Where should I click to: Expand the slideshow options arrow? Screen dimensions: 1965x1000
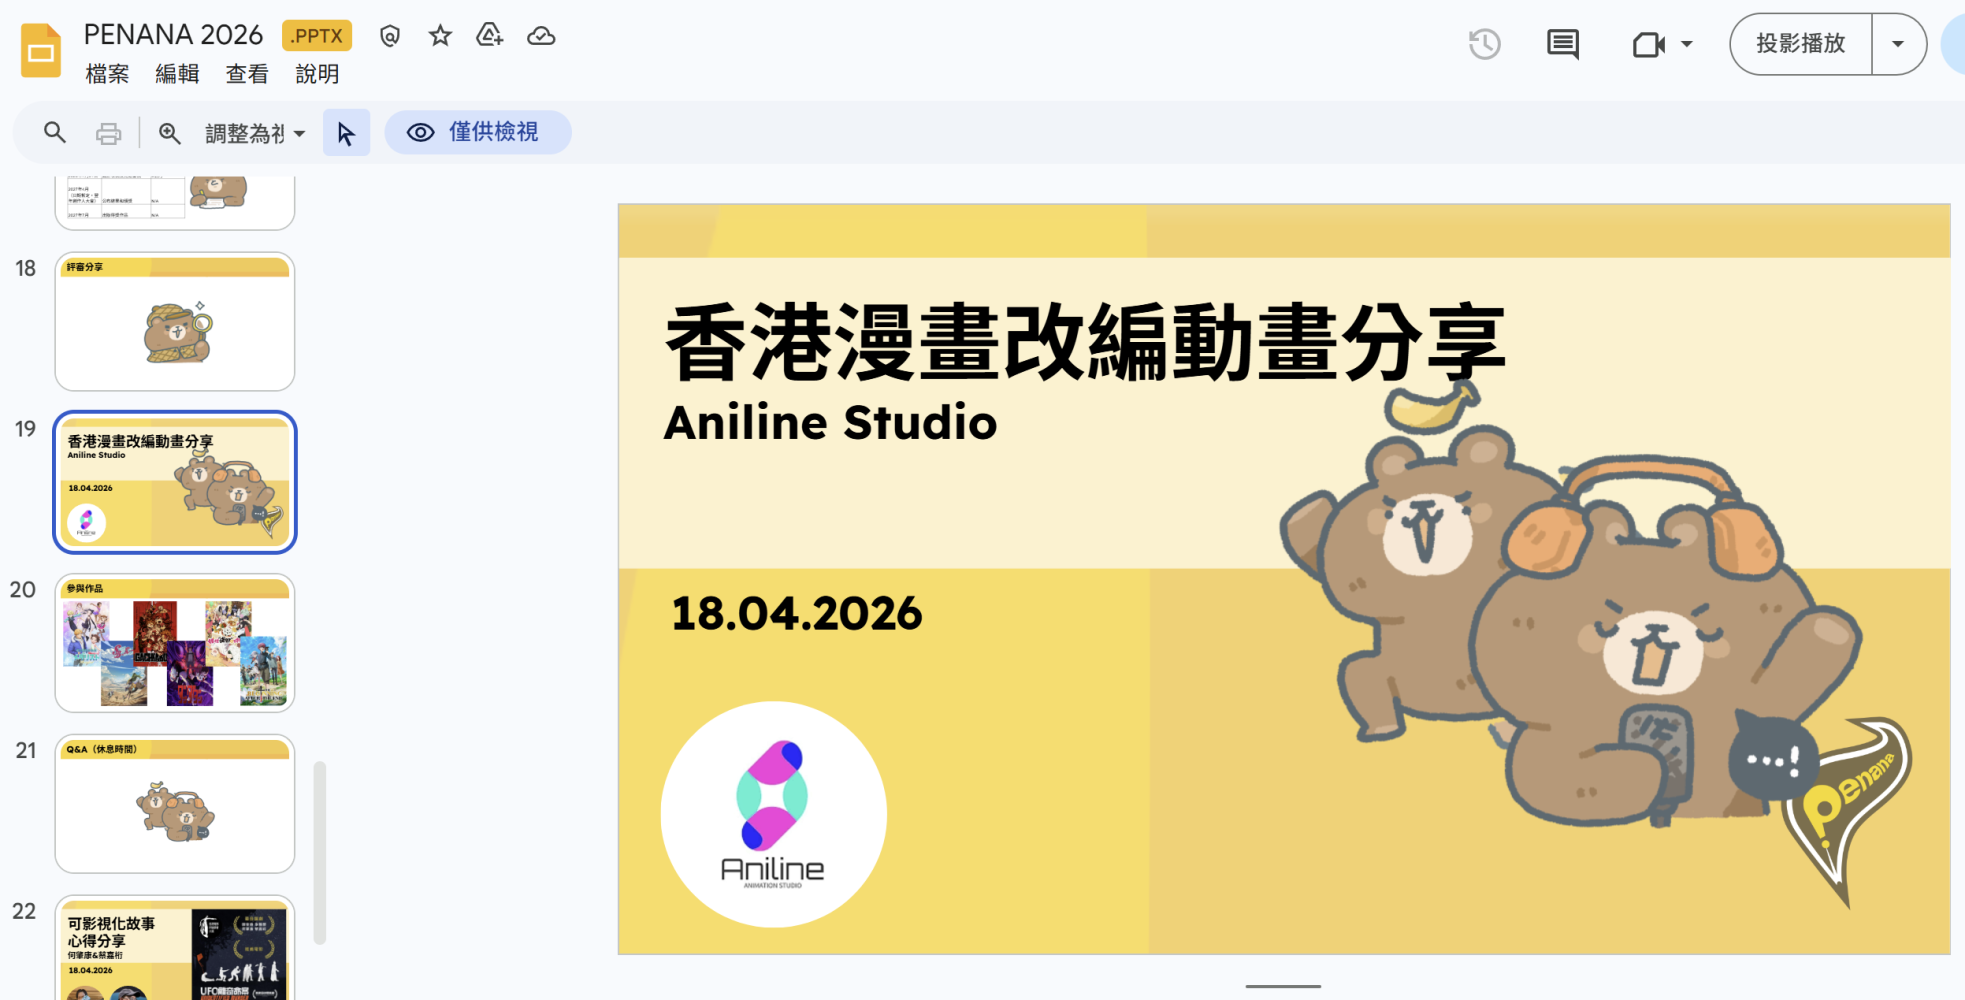(1898, 44)
